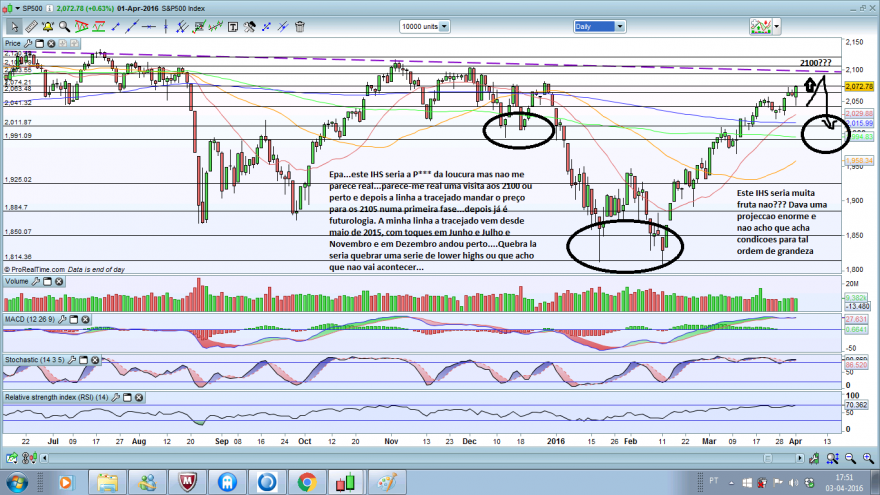Select the parallel lines channel tool
Screen dimensions: 880x495
pyautogui.click(x=182, y=26)
